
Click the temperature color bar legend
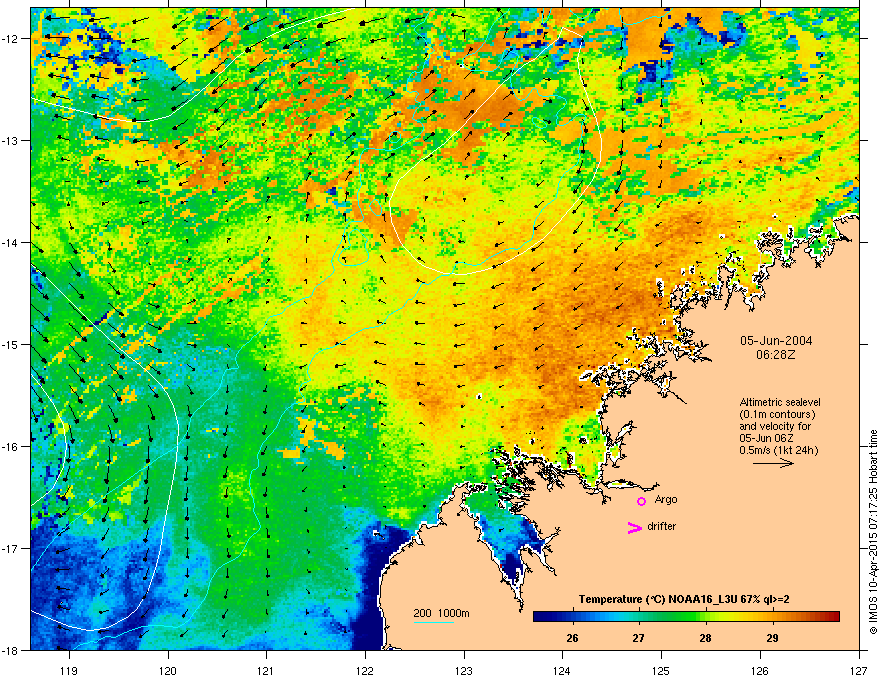pyautogui.click(x=686, y=617)
